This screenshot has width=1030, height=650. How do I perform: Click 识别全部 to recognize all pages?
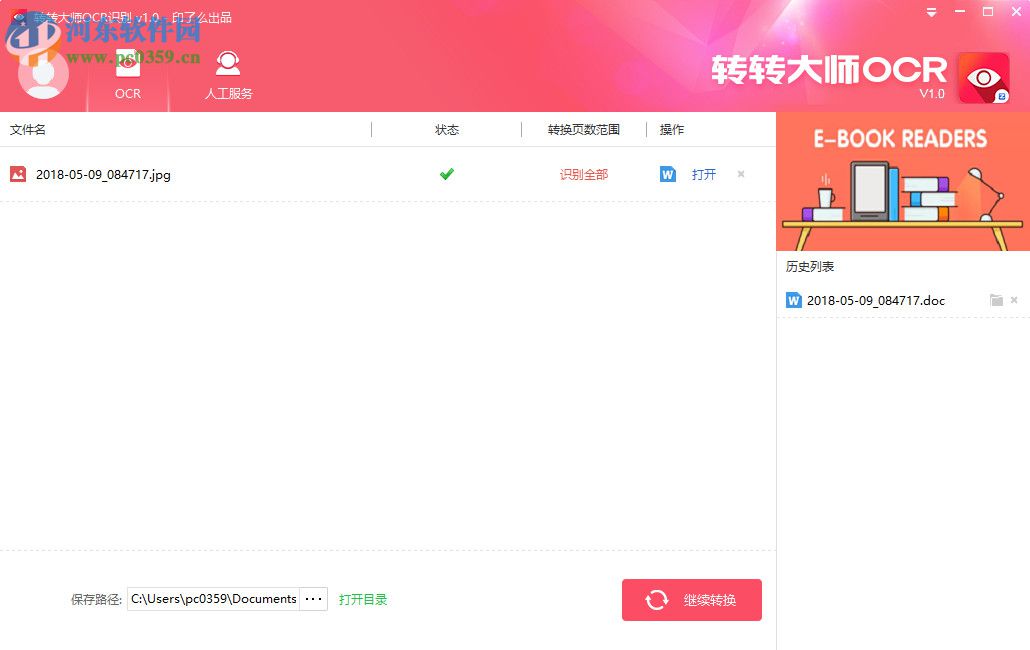coord(583,174)
